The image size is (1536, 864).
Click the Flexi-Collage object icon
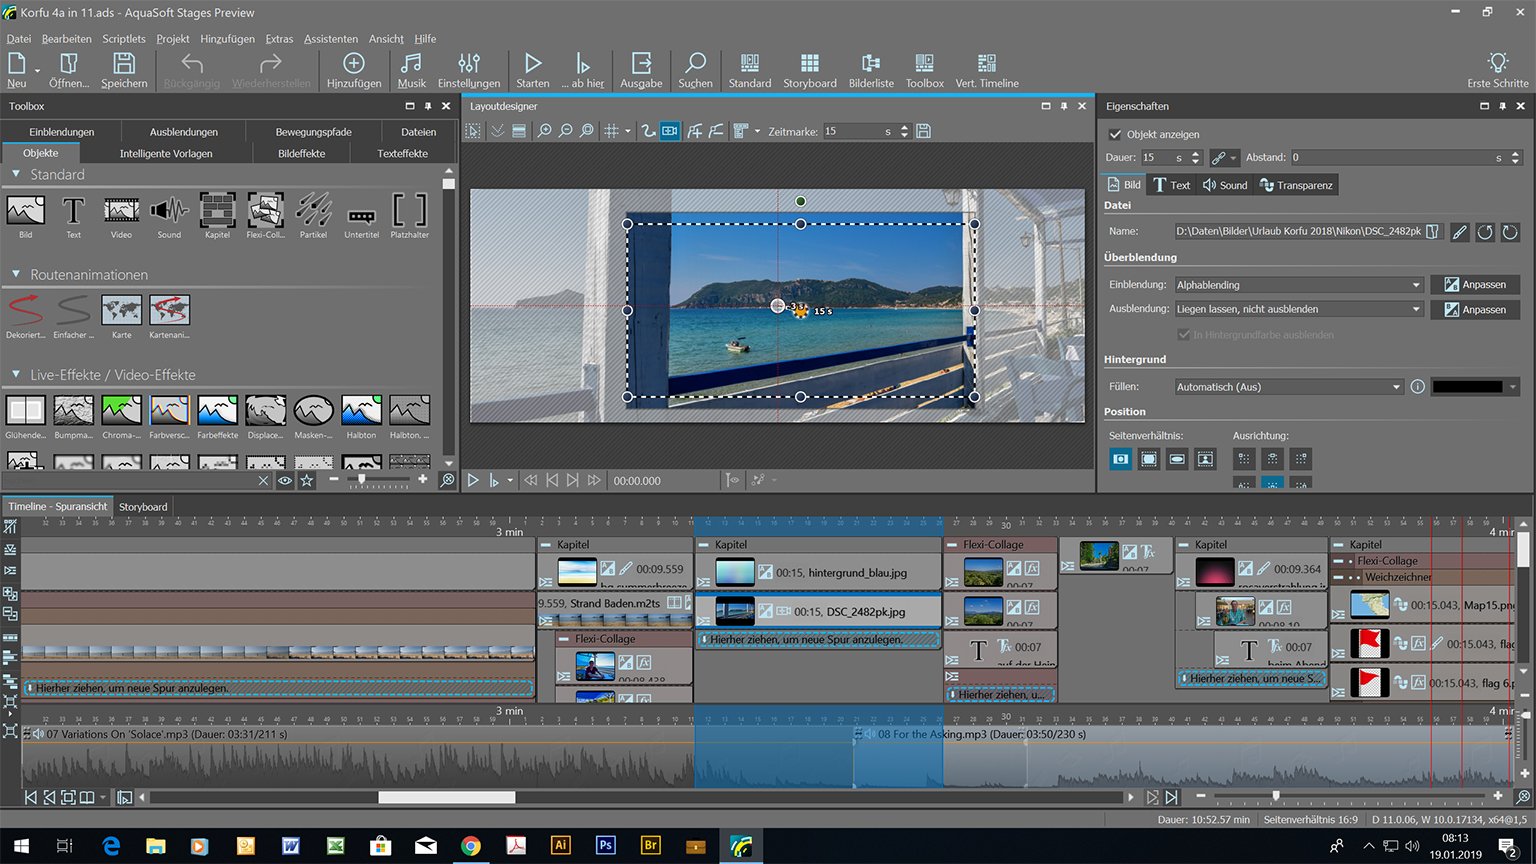(x=265, y=211)
